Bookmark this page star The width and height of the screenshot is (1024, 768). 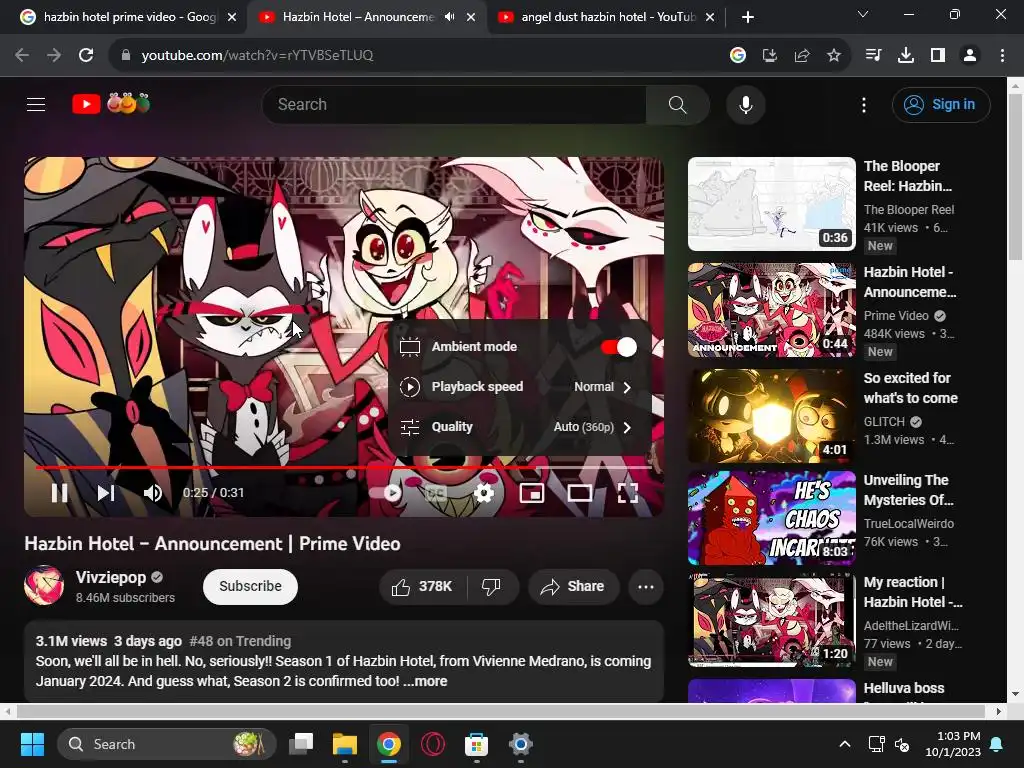(x=834, y=56)
